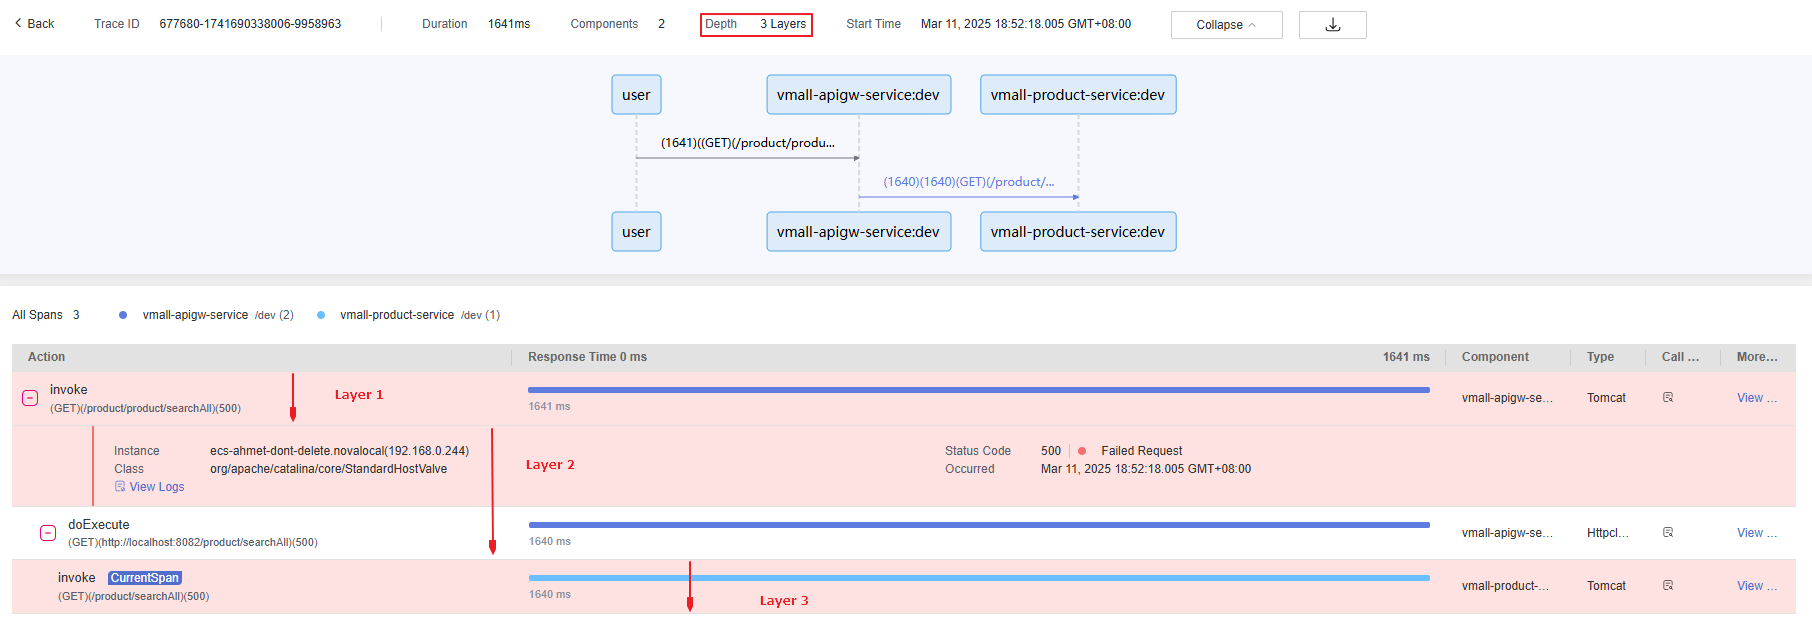Go back using the Back arrow
This screenshot has width=1812, height=633.
click(34, 24)
